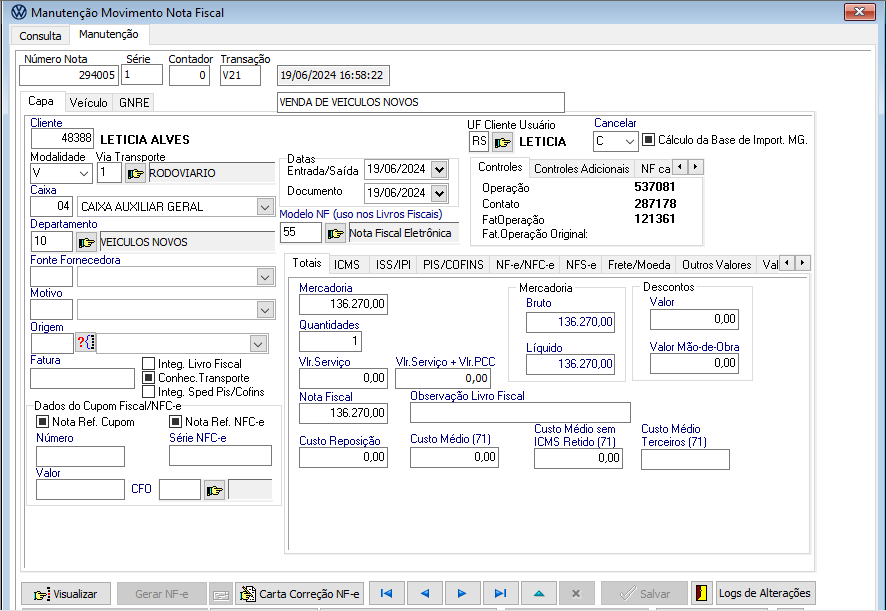Switch to the Veículo tab
Viewport: 886px width, 611px height.
pos(88,102)
